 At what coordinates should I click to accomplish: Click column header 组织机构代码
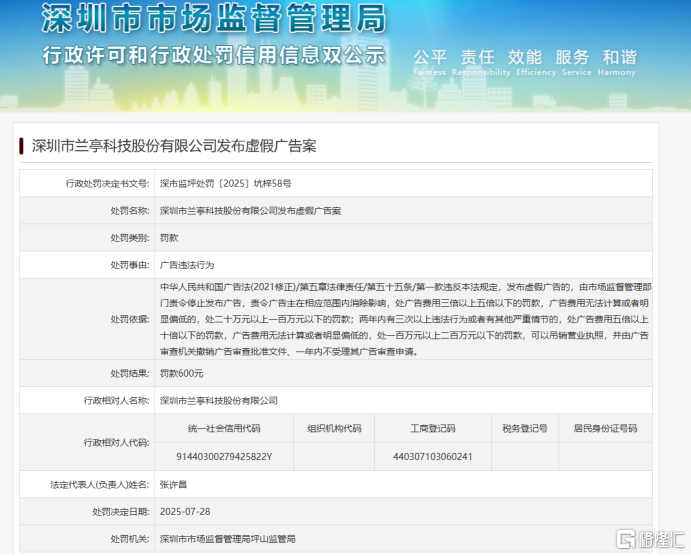334,428
